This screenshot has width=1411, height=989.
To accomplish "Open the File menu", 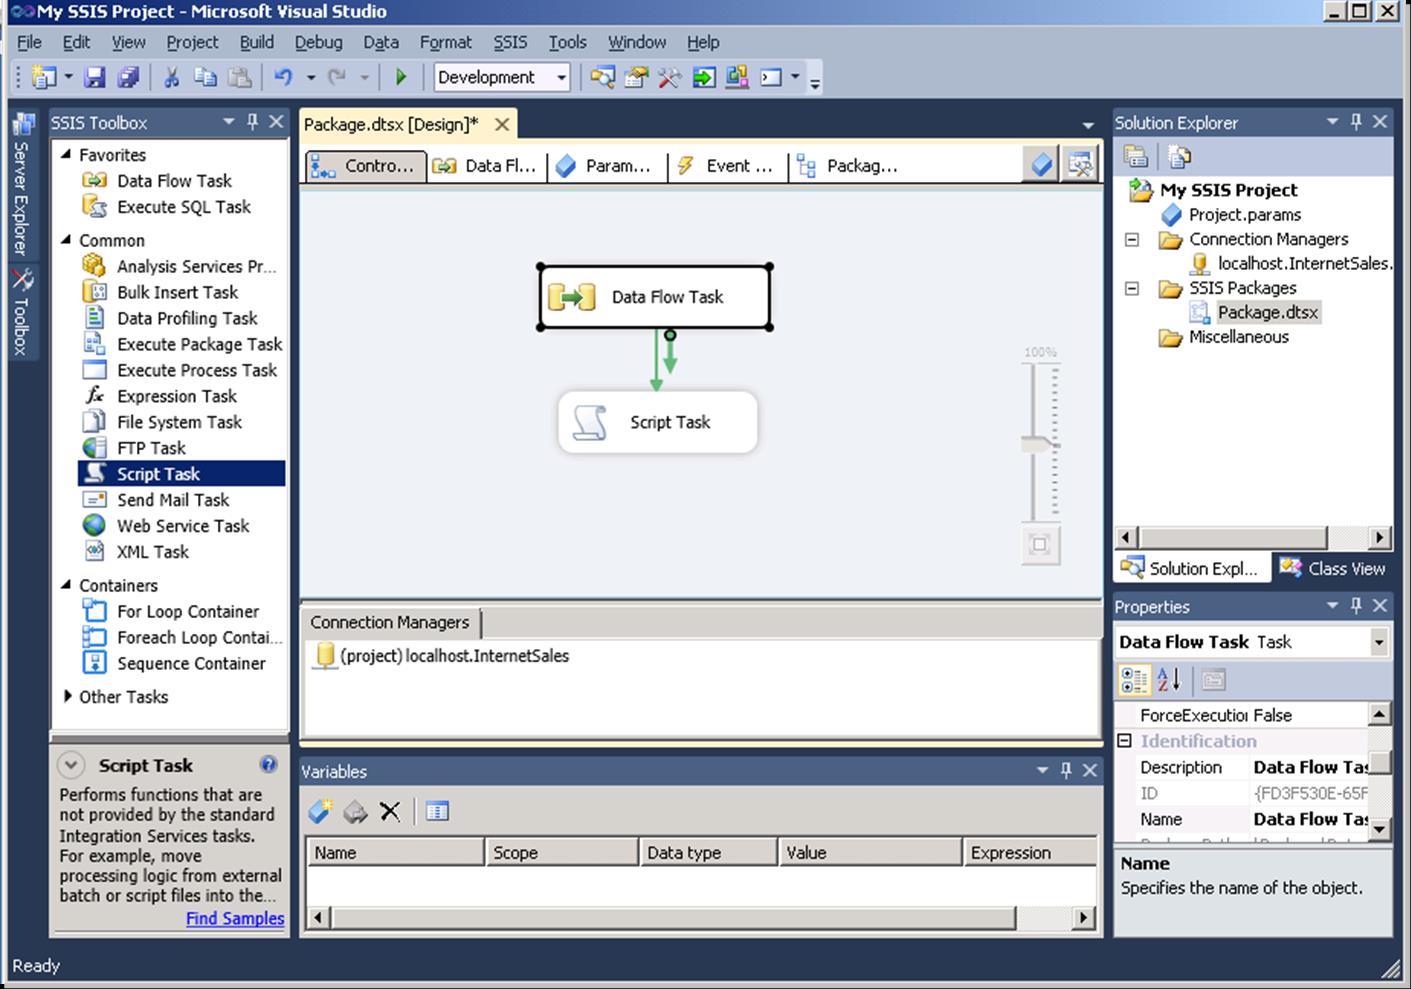I will (29, 42).
